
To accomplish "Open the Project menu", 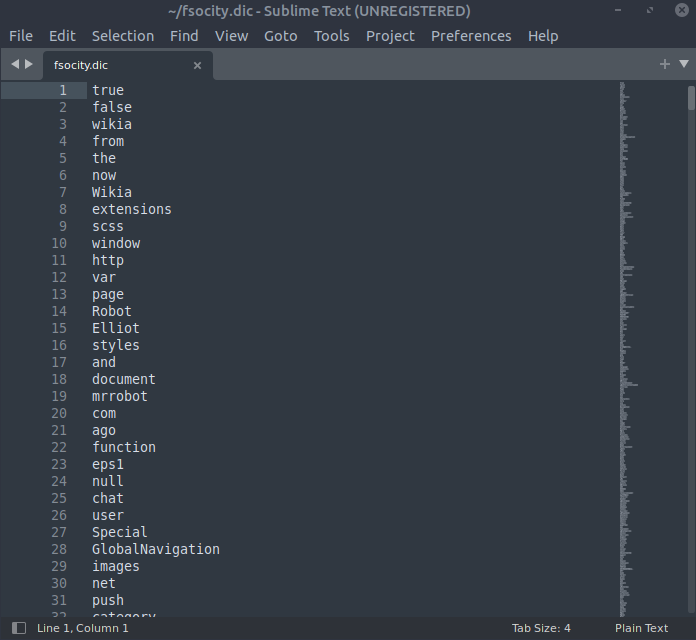I will click(390, 36).
